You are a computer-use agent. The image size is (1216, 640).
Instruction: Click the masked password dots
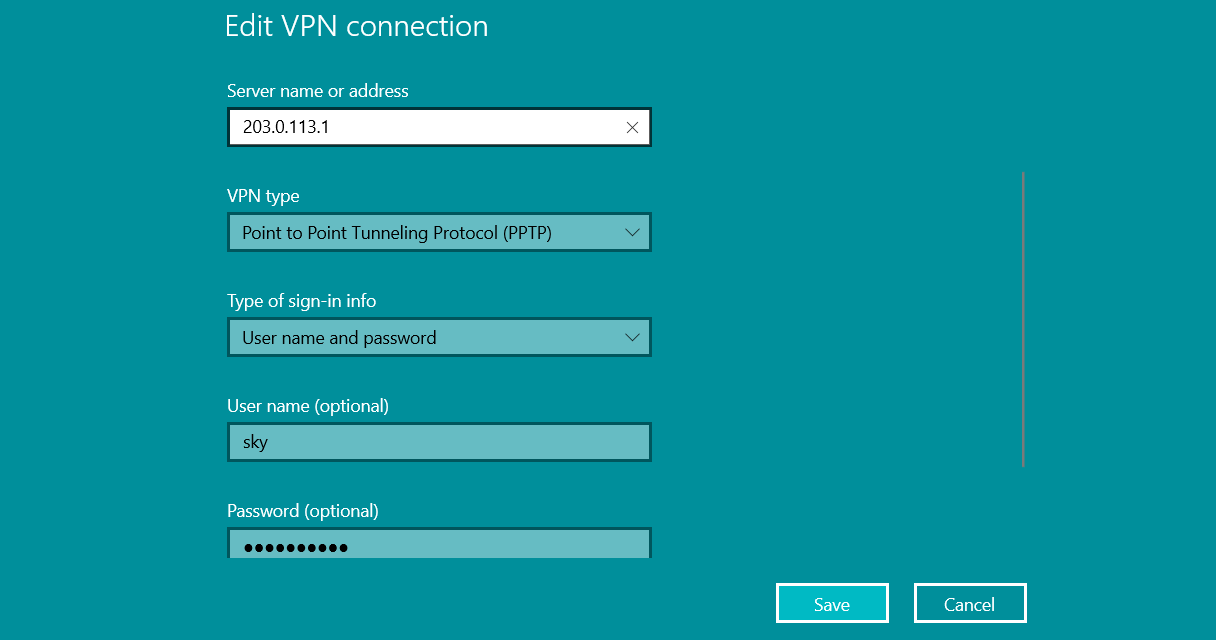click(x=296, y=548)
